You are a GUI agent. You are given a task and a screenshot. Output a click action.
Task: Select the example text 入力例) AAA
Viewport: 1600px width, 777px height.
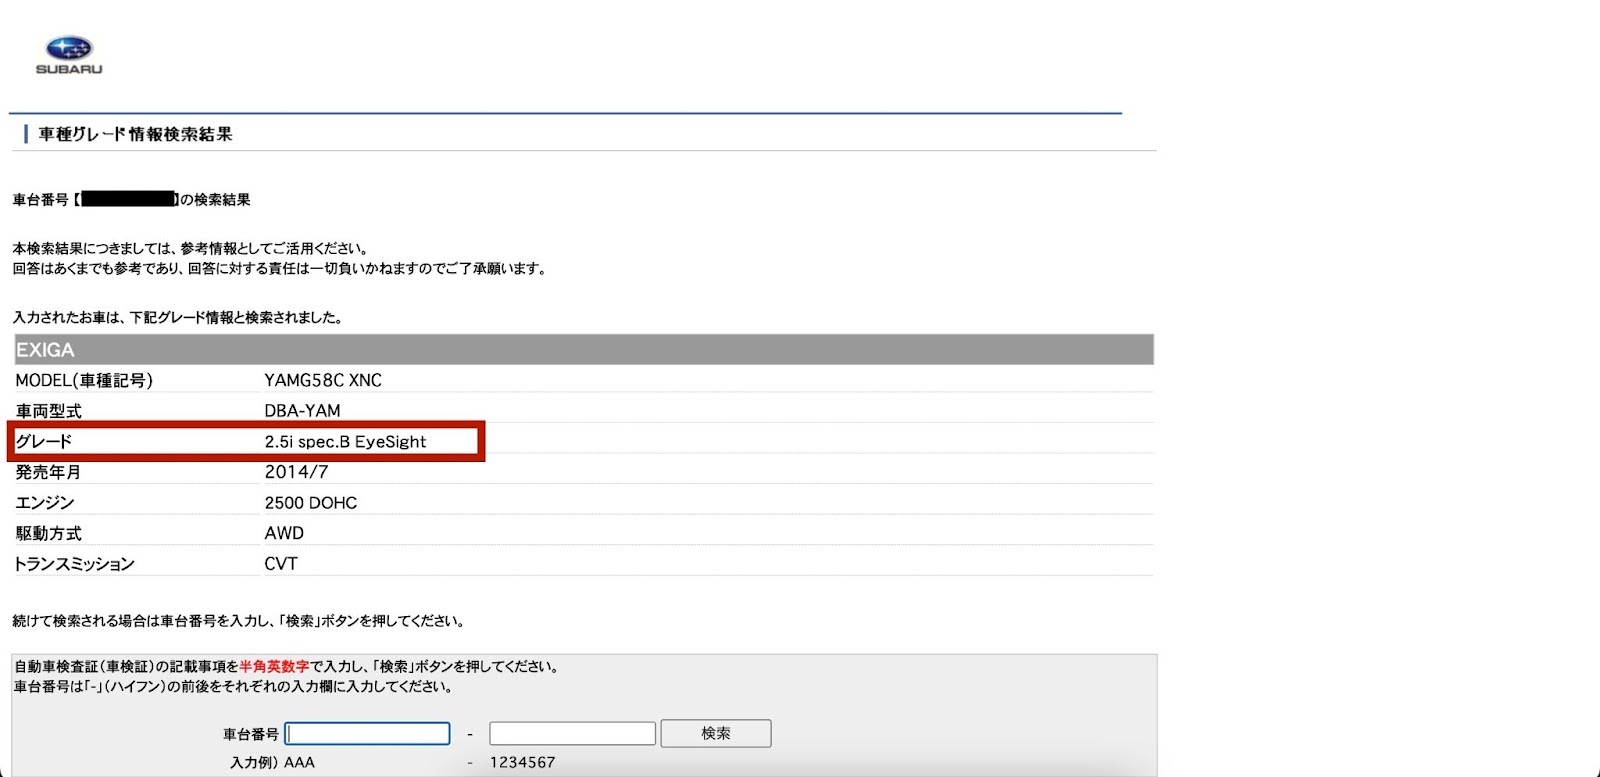[272, 762]
